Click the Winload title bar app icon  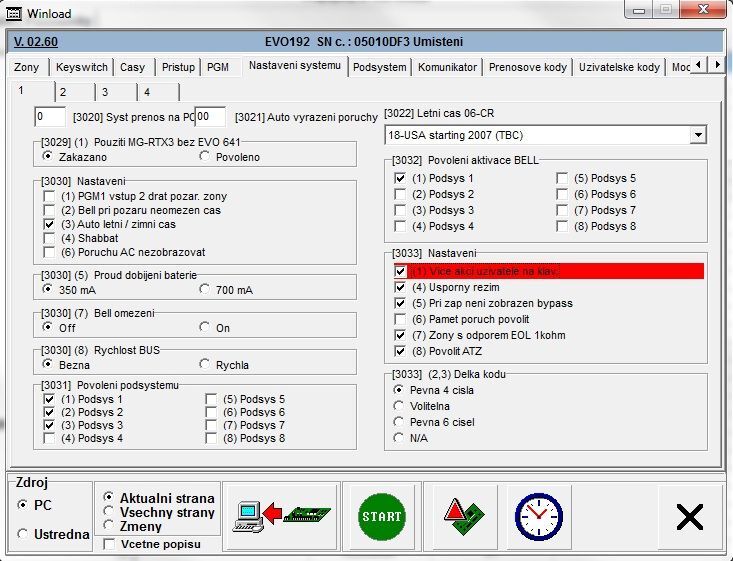click(14, 13)
